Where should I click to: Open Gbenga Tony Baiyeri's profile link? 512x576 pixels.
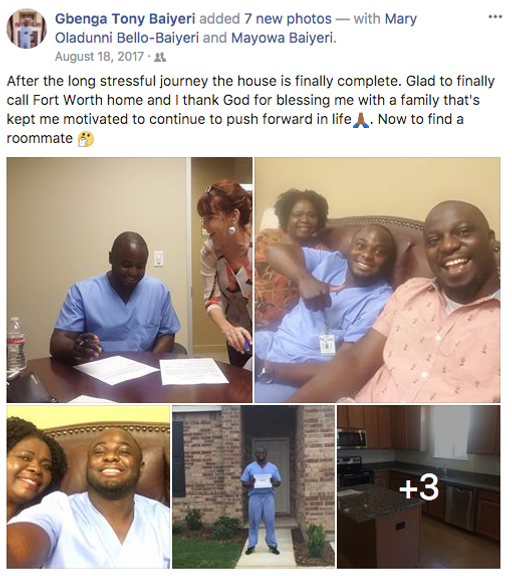(x=125, y=18)
